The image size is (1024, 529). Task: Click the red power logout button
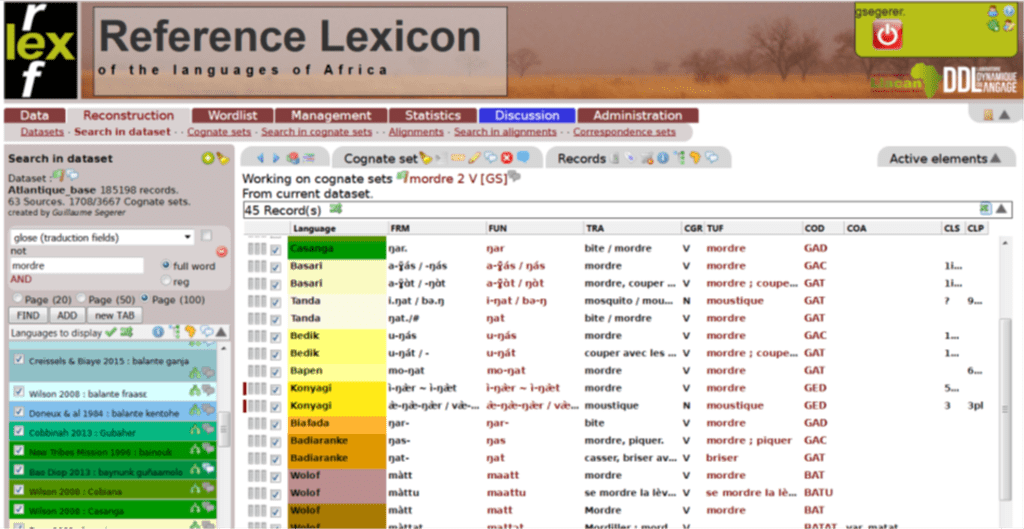point(887,35)
